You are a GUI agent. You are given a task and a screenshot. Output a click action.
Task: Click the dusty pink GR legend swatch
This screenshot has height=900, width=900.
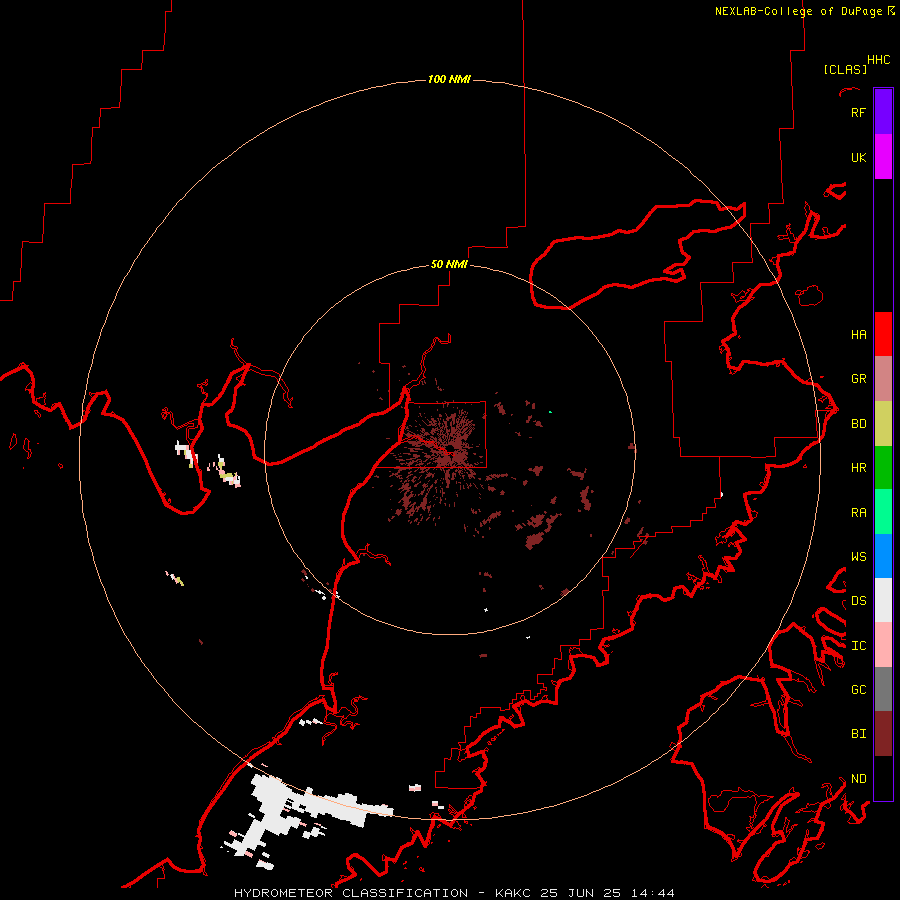point(883,379)
